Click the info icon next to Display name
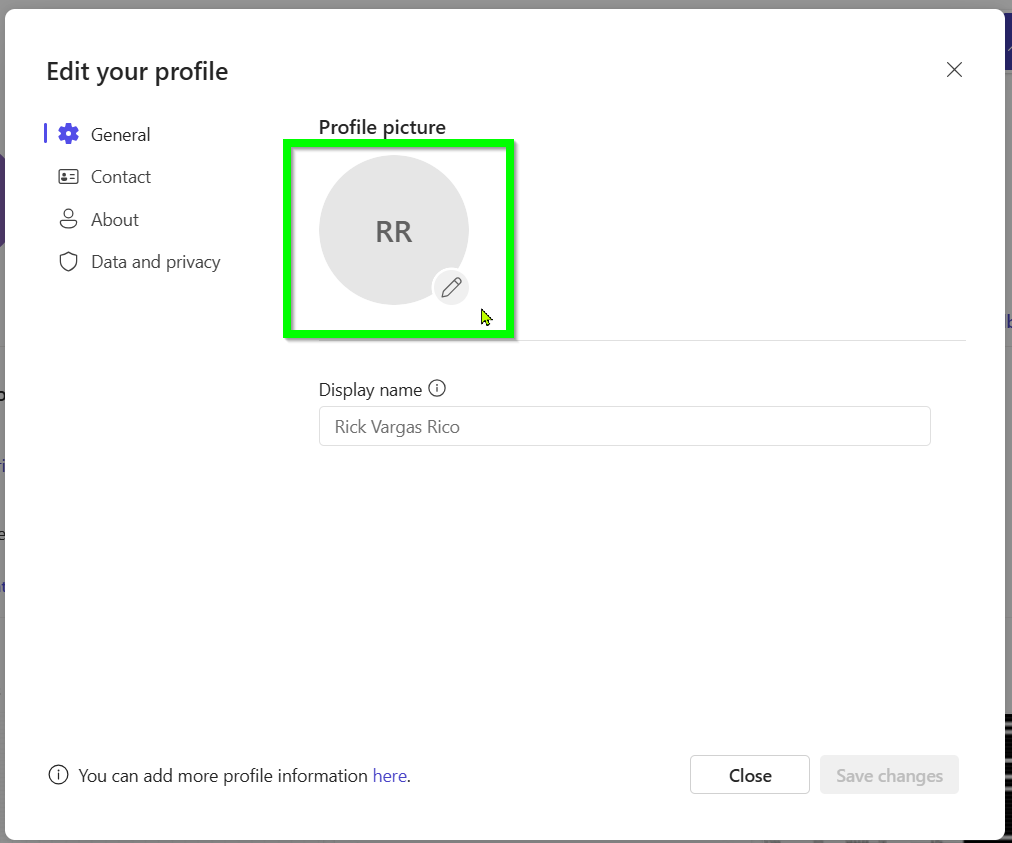Image resolution: width=1012 pixels, height=843 pixels. (x=437, y=389)
